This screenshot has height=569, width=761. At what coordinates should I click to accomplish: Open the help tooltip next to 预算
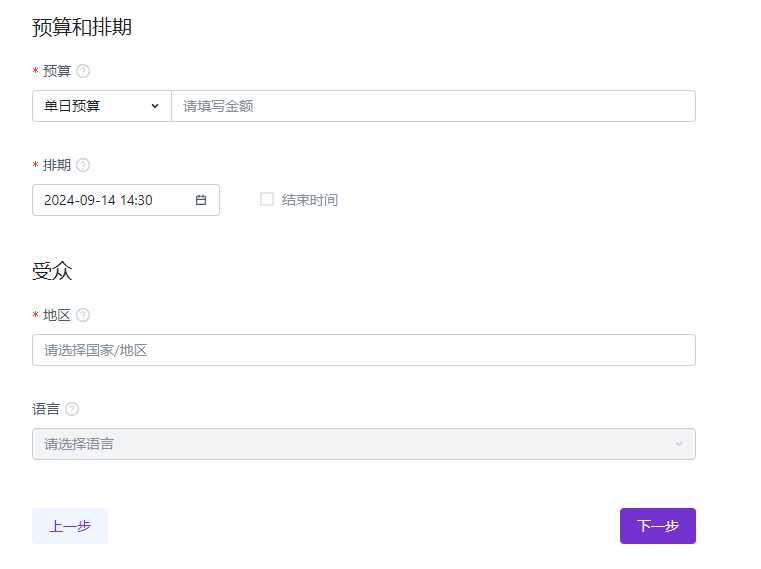83,71
